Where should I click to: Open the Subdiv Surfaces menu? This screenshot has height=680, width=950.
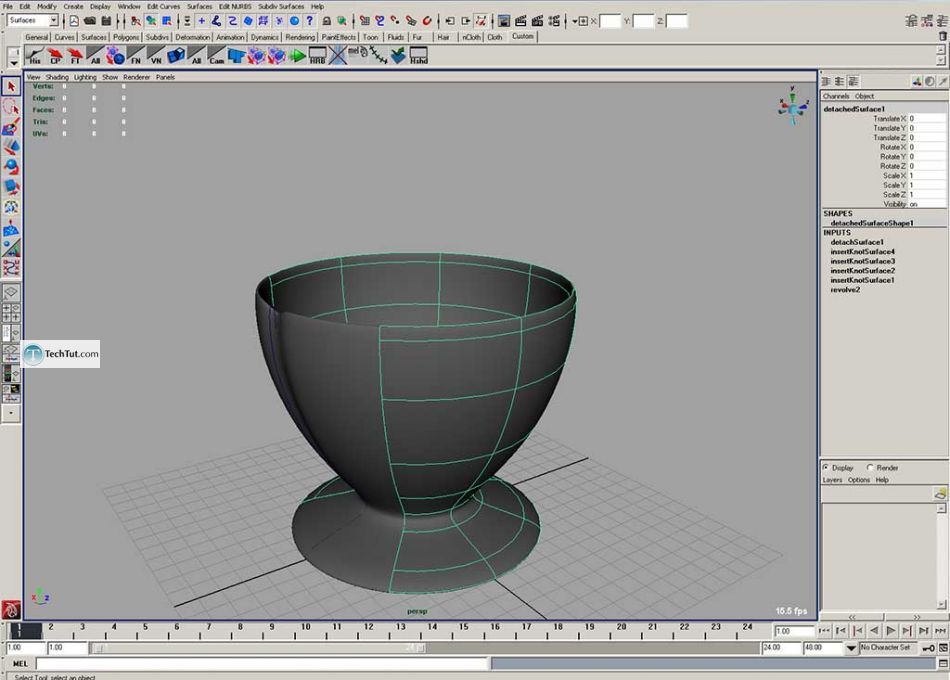pos(281,6)
